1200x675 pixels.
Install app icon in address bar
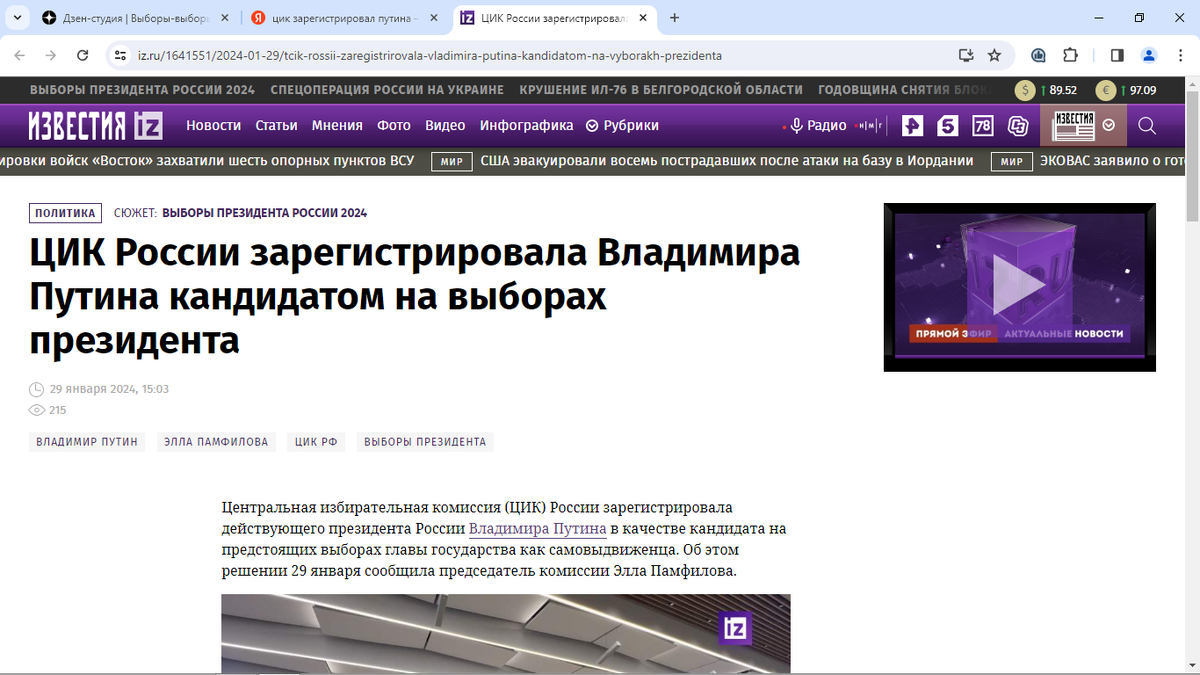[965, 55]
